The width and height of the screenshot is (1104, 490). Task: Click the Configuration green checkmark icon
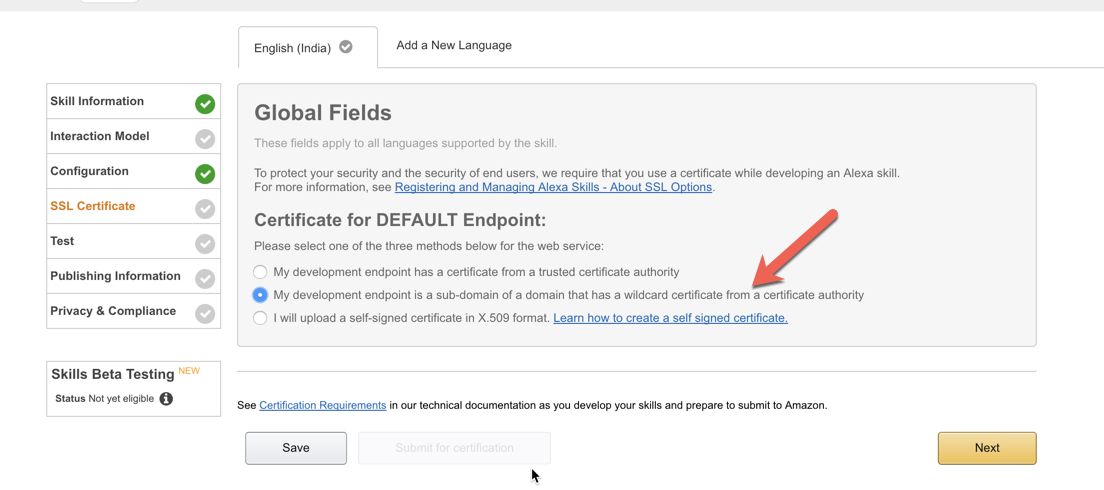click(205, 173)
